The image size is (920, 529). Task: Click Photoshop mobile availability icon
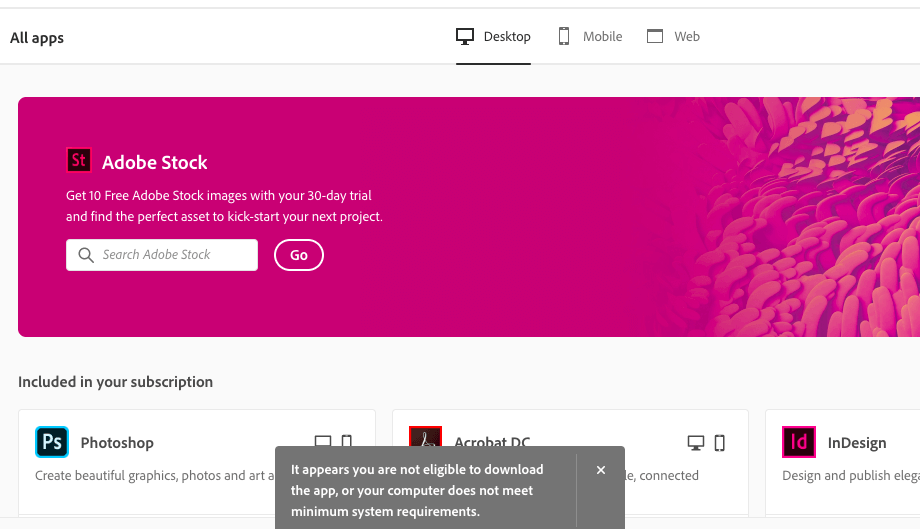click(347, 440)
